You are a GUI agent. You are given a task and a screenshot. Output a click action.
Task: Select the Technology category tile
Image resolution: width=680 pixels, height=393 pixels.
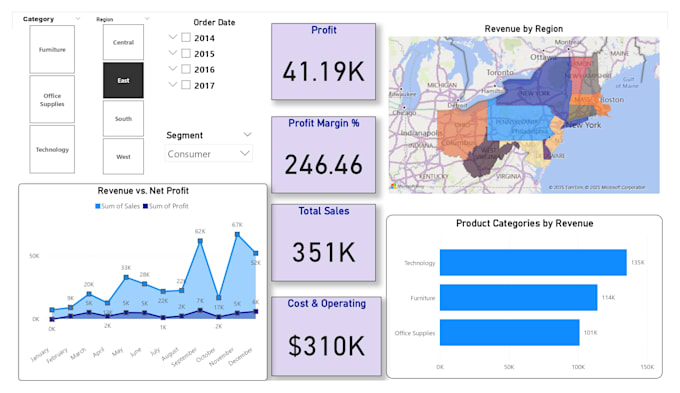(52, 149)
